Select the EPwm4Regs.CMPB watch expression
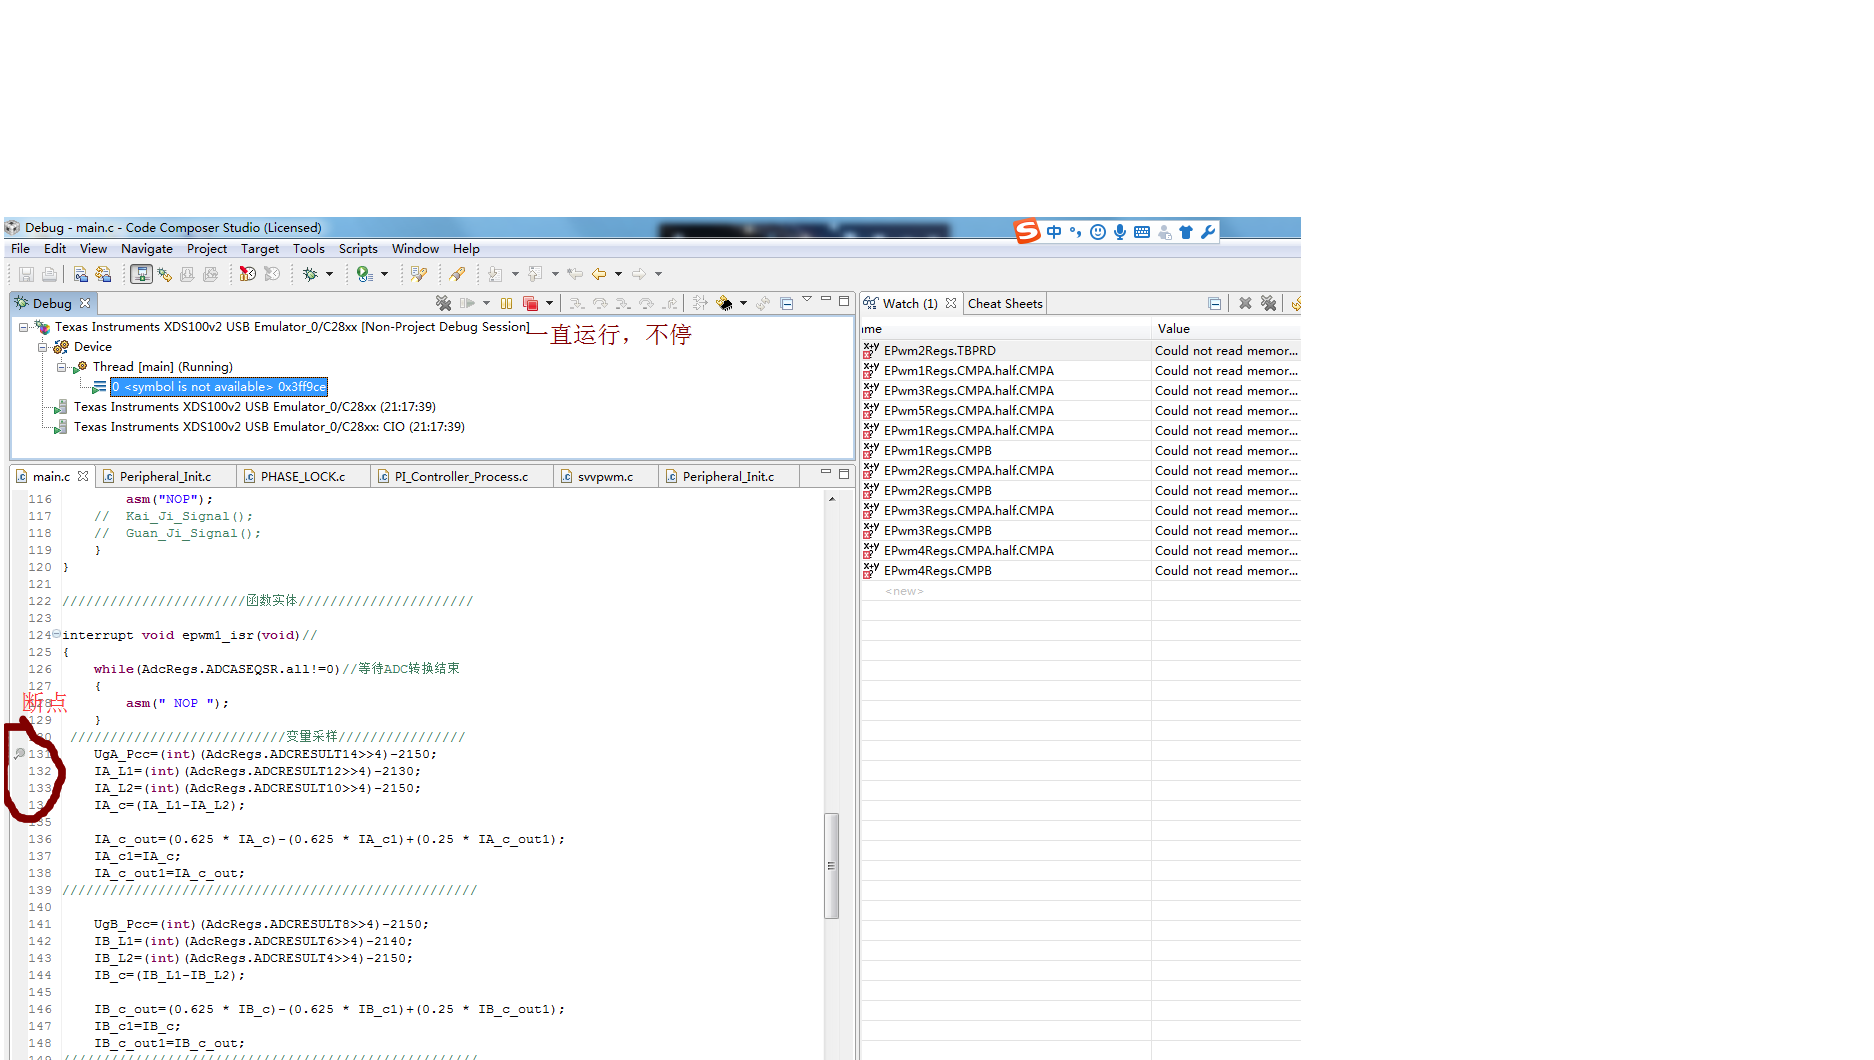1874x1060 pixels. (938, 571)
